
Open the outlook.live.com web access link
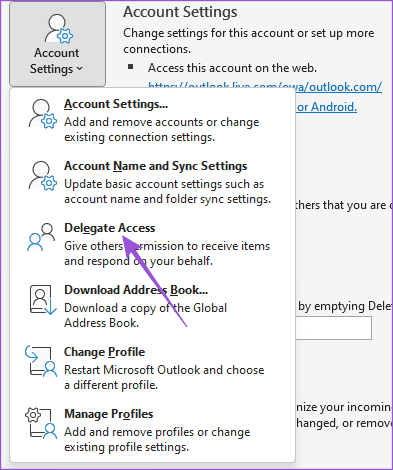265,87
